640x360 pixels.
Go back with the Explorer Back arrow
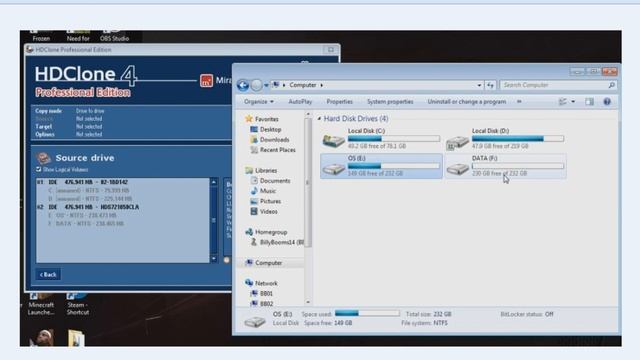click(243, 85)
